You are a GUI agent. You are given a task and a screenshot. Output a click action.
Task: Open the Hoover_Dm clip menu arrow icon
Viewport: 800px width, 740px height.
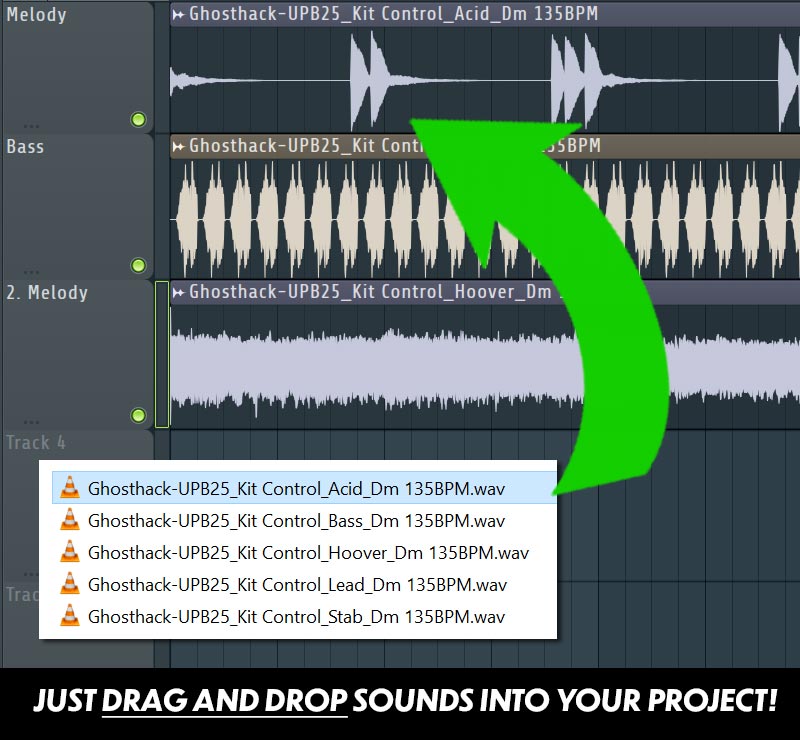[178, 293]
